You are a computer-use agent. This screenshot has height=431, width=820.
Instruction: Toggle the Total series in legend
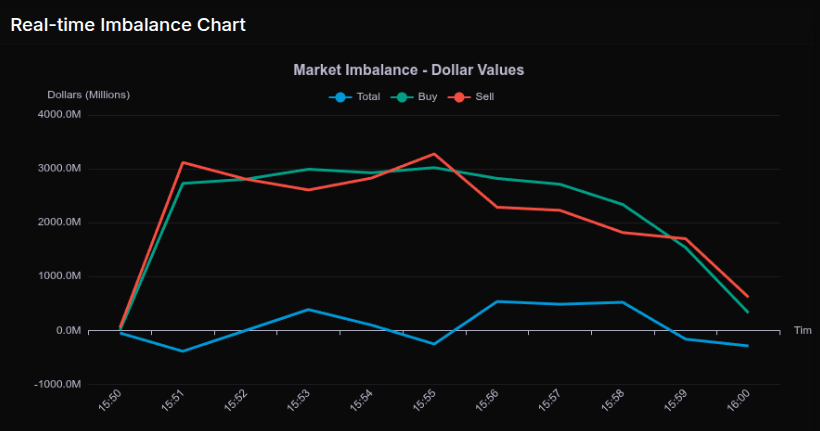[368, 97]
